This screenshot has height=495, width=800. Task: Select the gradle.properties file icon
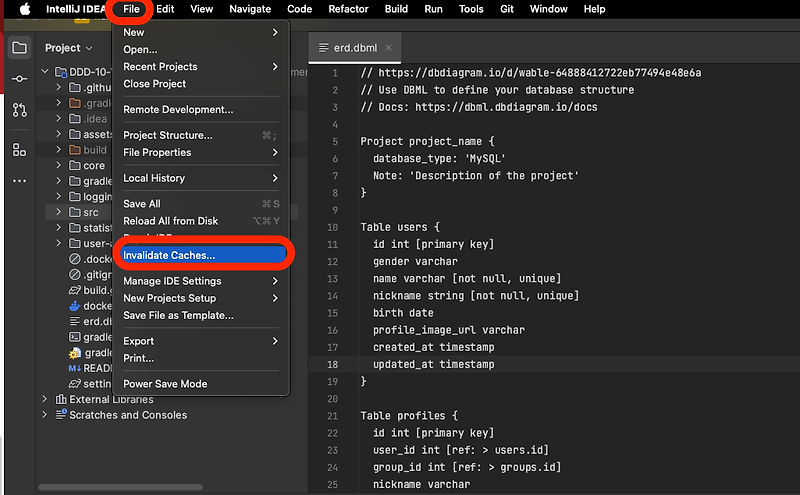click(75, 353)
